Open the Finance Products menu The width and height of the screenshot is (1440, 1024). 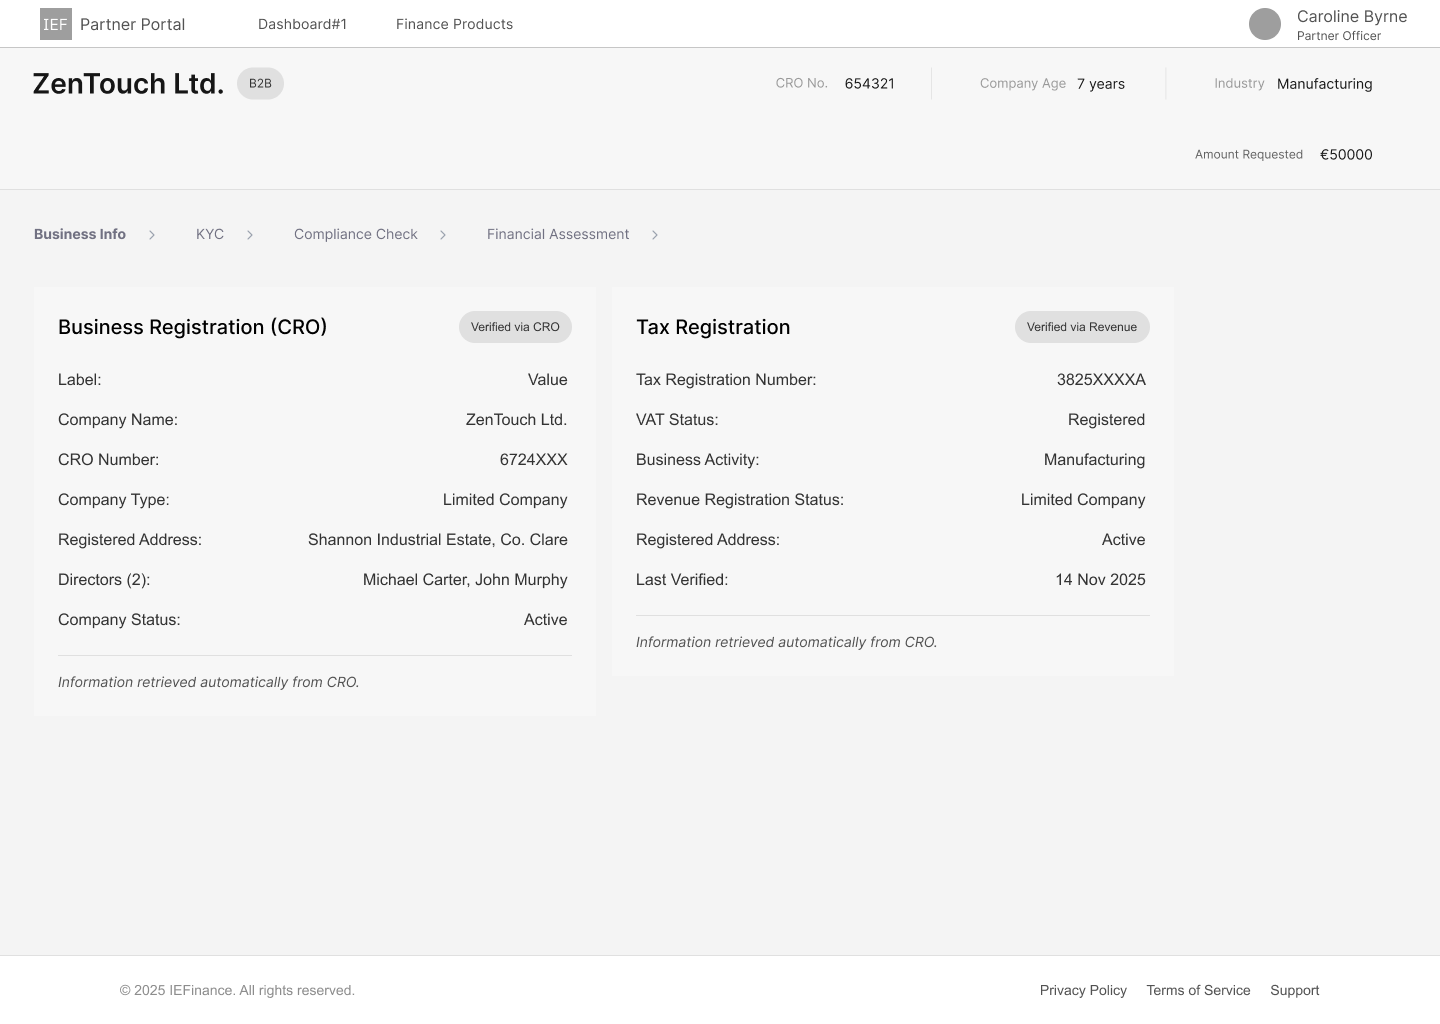point(454,23)
